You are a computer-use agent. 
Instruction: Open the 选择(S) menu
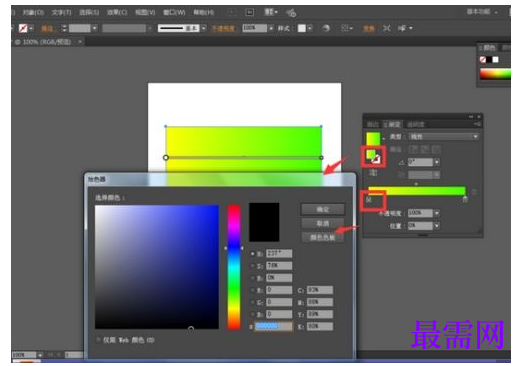coord(89,13)
